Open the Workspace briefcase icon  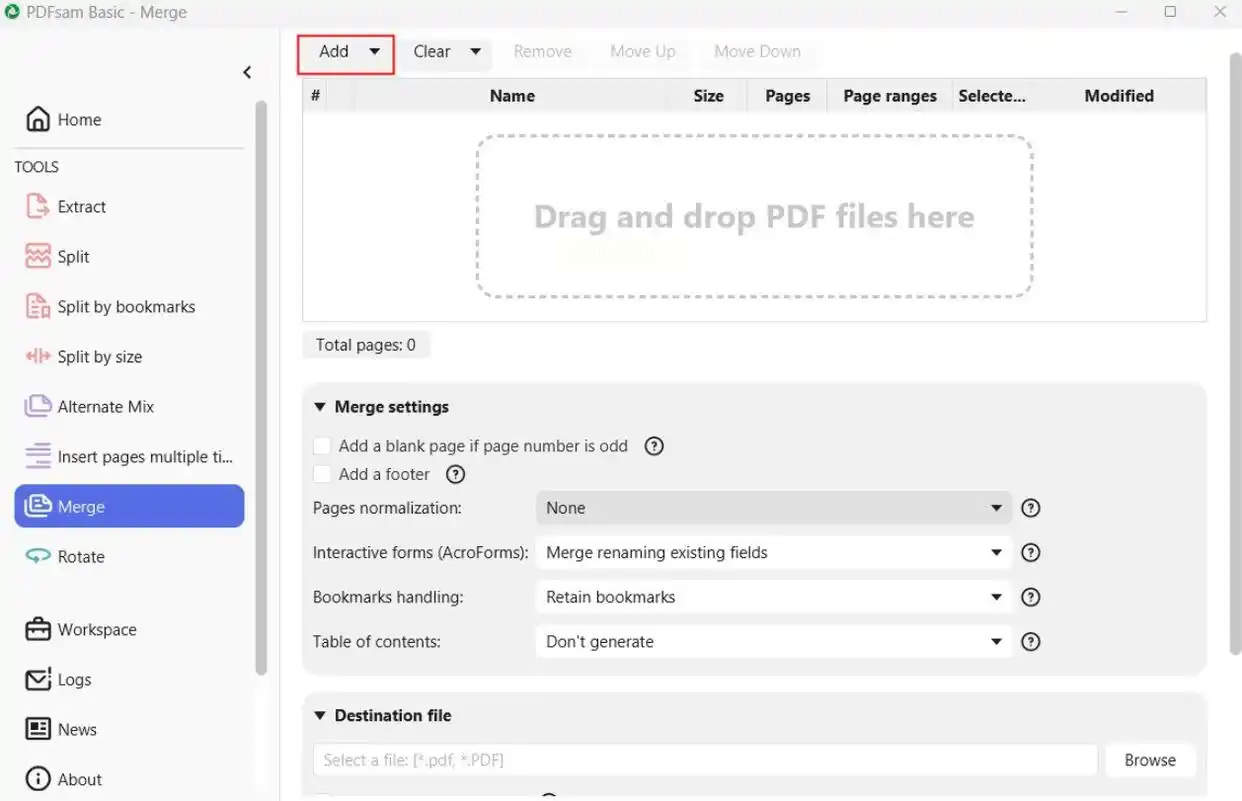pyautogui.click(x=38, y=630)
